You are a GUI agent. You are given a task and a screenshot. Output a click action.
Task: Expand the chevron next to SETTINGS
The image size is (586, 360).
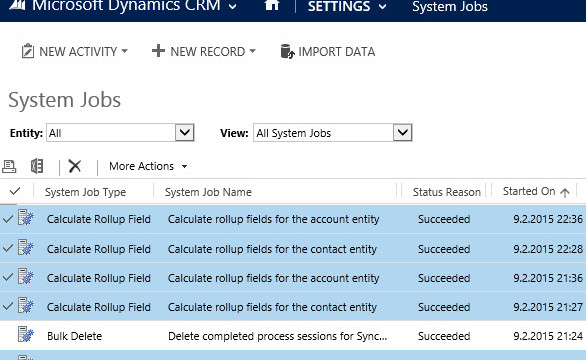click(x=382, y=6)
